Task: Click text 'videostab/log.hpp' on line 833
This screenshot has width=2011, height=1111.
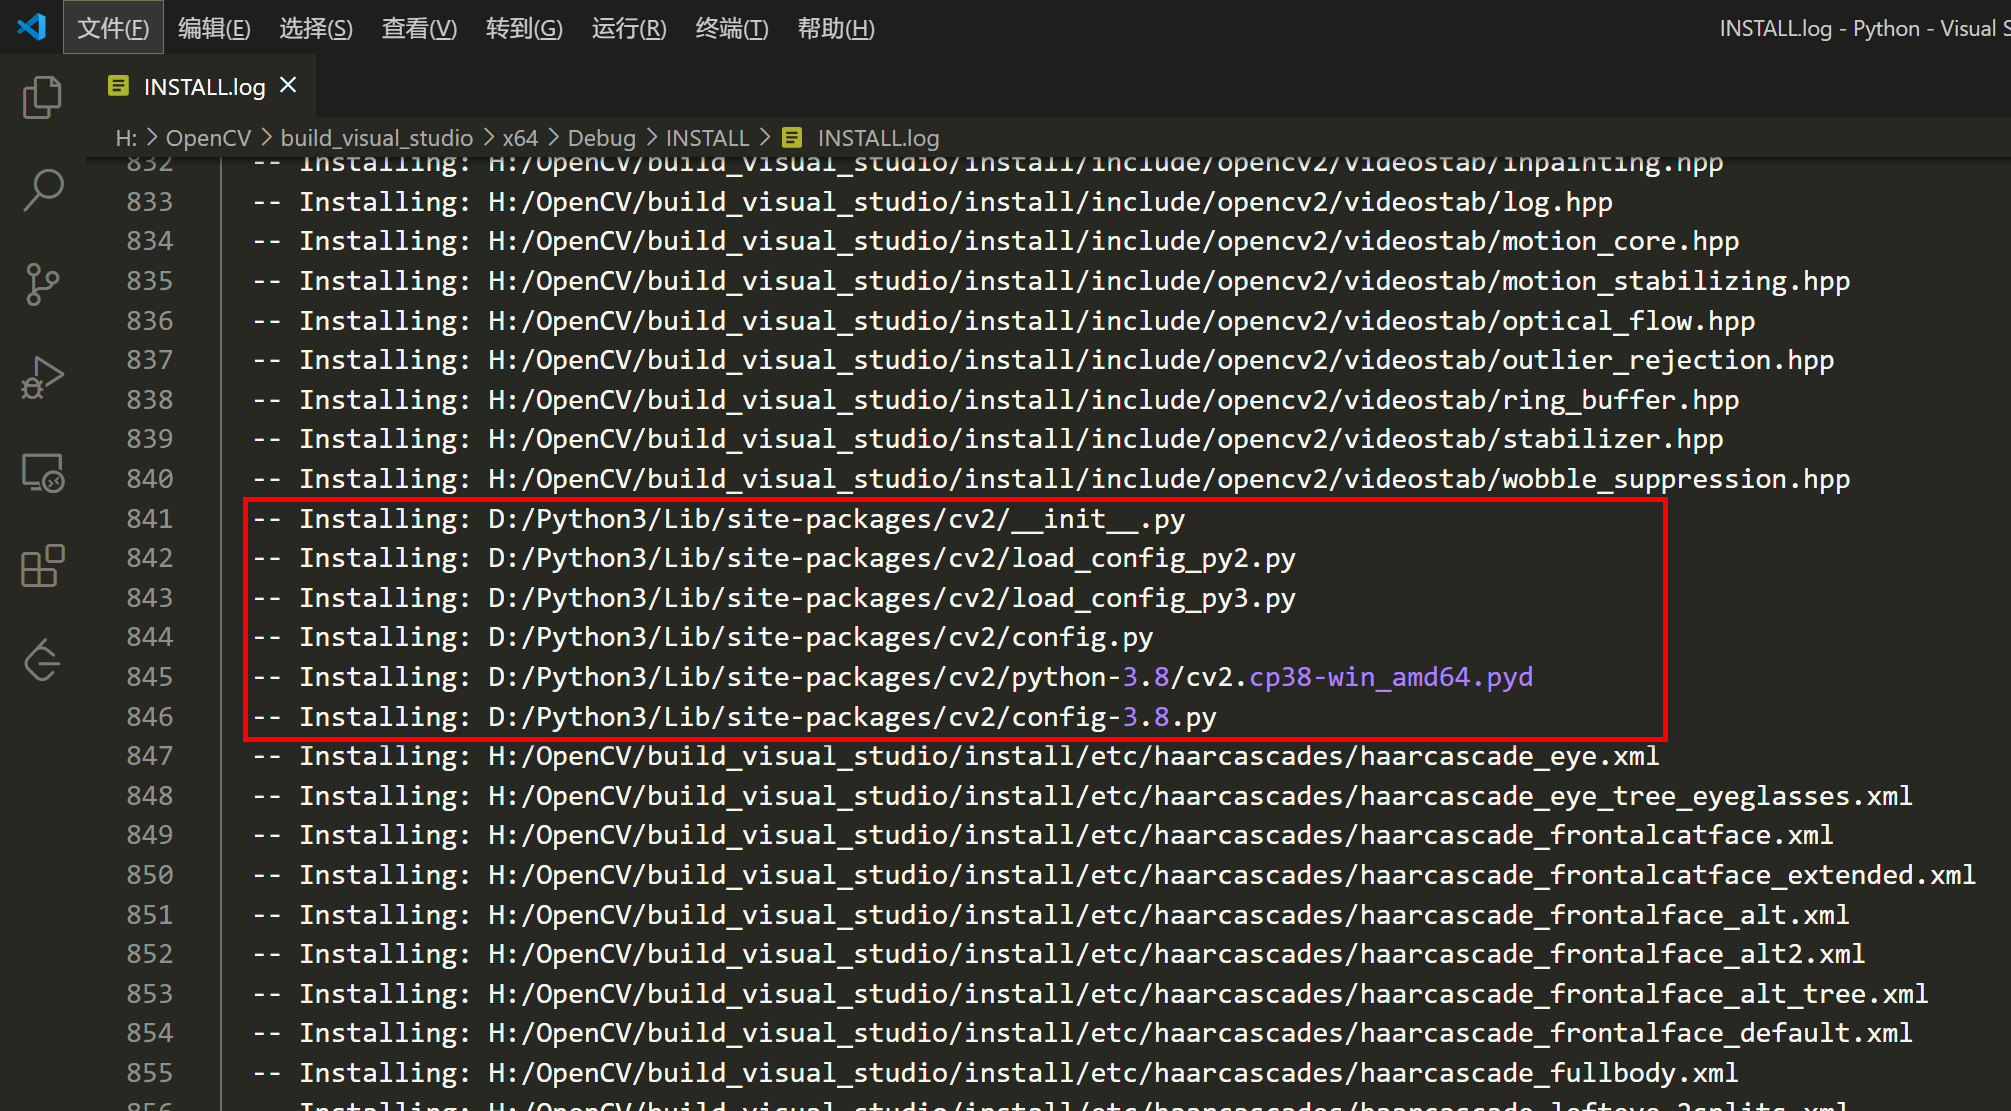Action: click(x=1478, y=202)
